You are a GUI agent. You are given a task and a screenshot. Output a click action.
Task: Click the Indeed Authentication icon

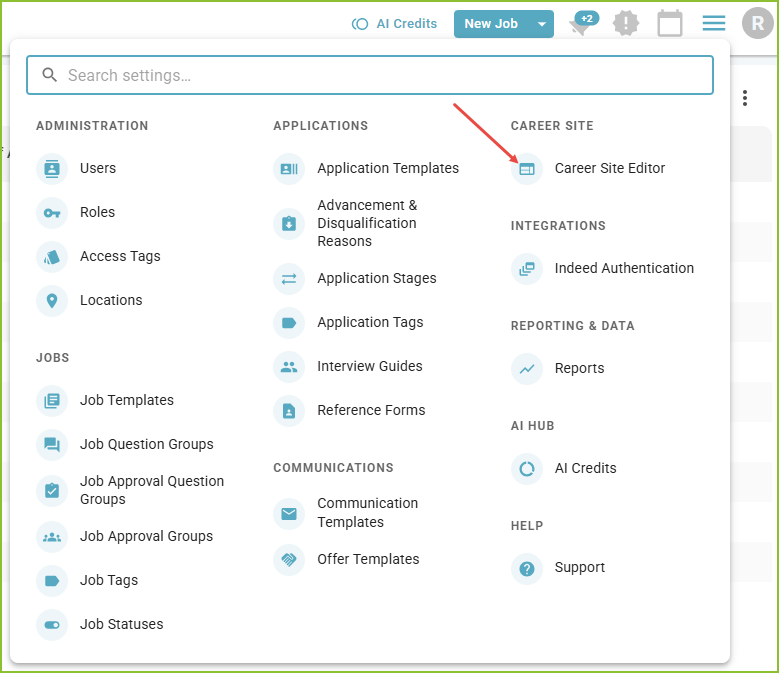pyautogui.click(x=527, y=269)
